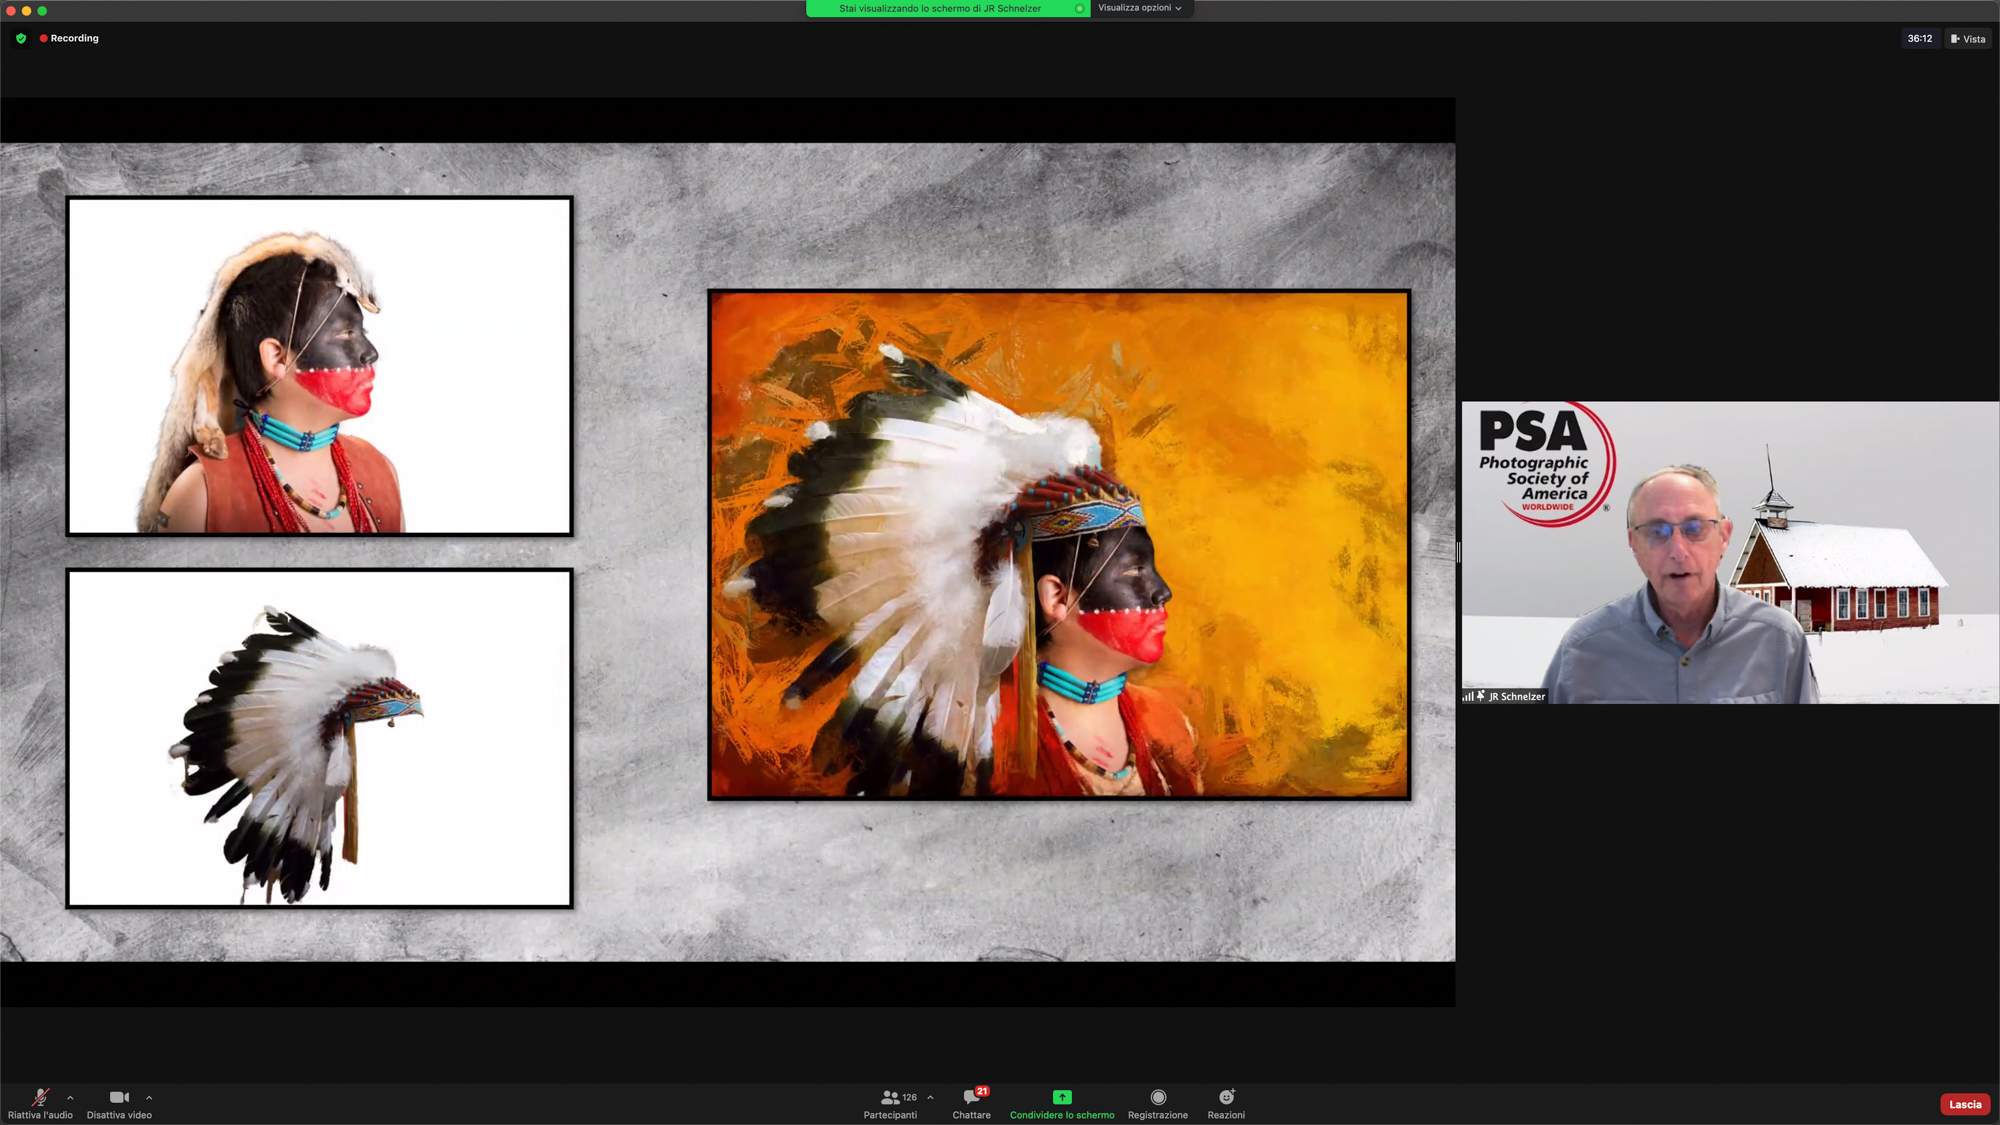Select JR Schnelzer video thumbnail

[x=1730, y=552]
